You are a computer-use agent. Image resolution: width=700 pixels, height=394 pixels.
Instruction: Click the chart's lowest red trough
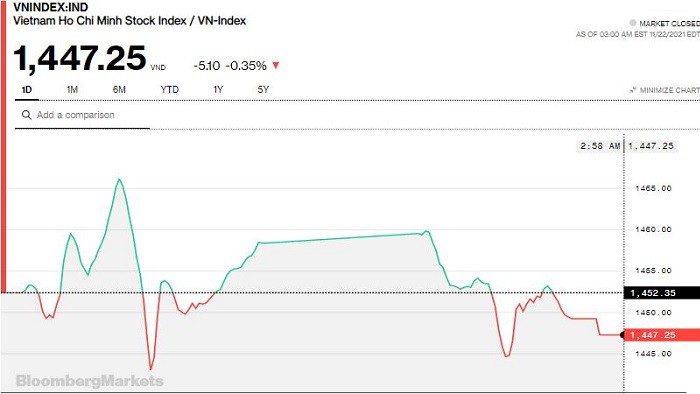click(150, 369)
